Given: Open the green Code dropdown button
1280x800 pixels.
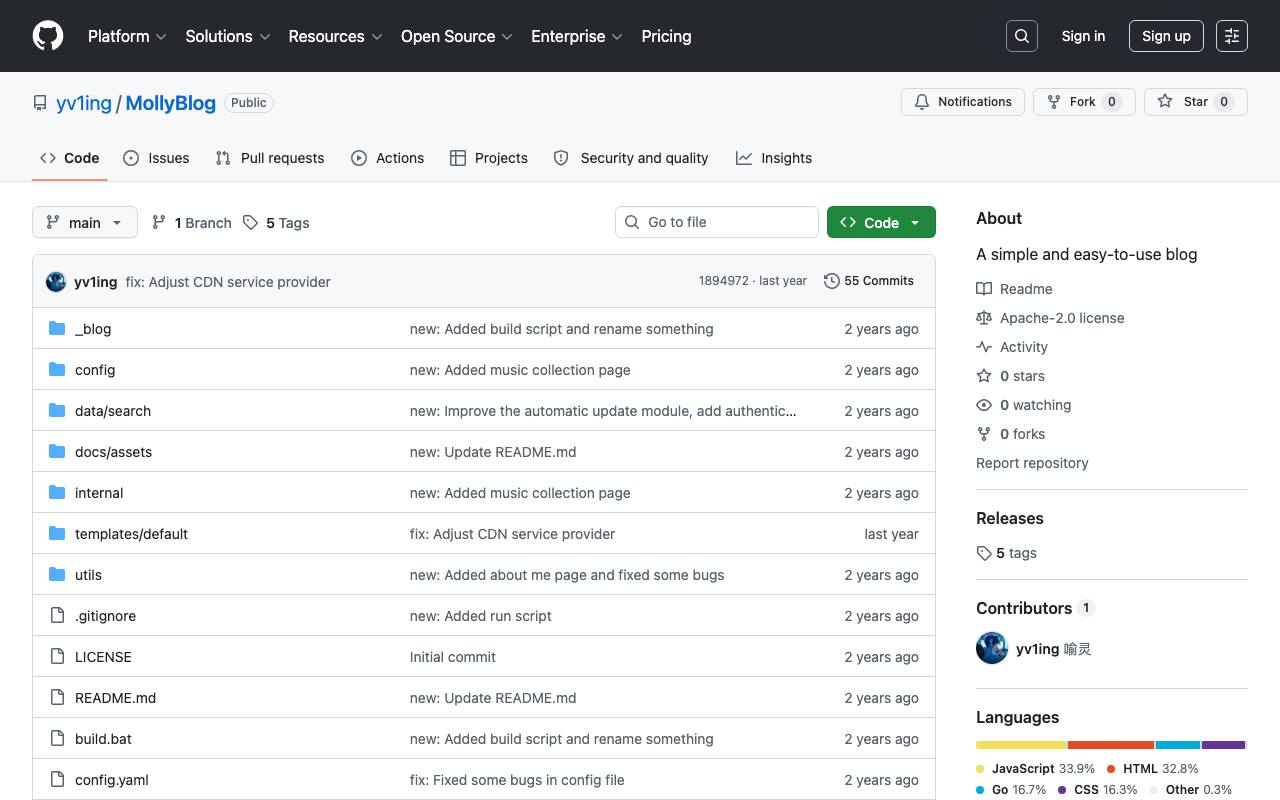Looking at the screenshot, I should (x=881, y=222).
